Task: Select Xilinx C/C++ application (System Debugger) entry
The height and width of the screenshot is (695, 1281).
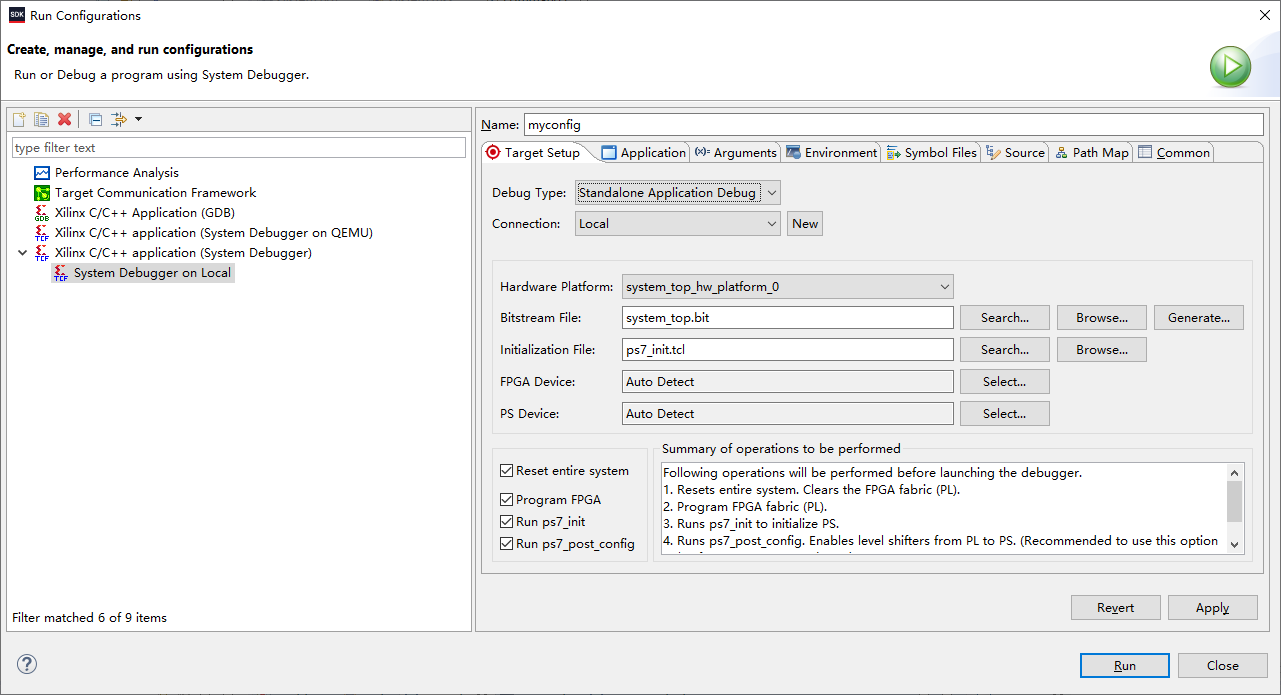Action: (x=183, y=253)
